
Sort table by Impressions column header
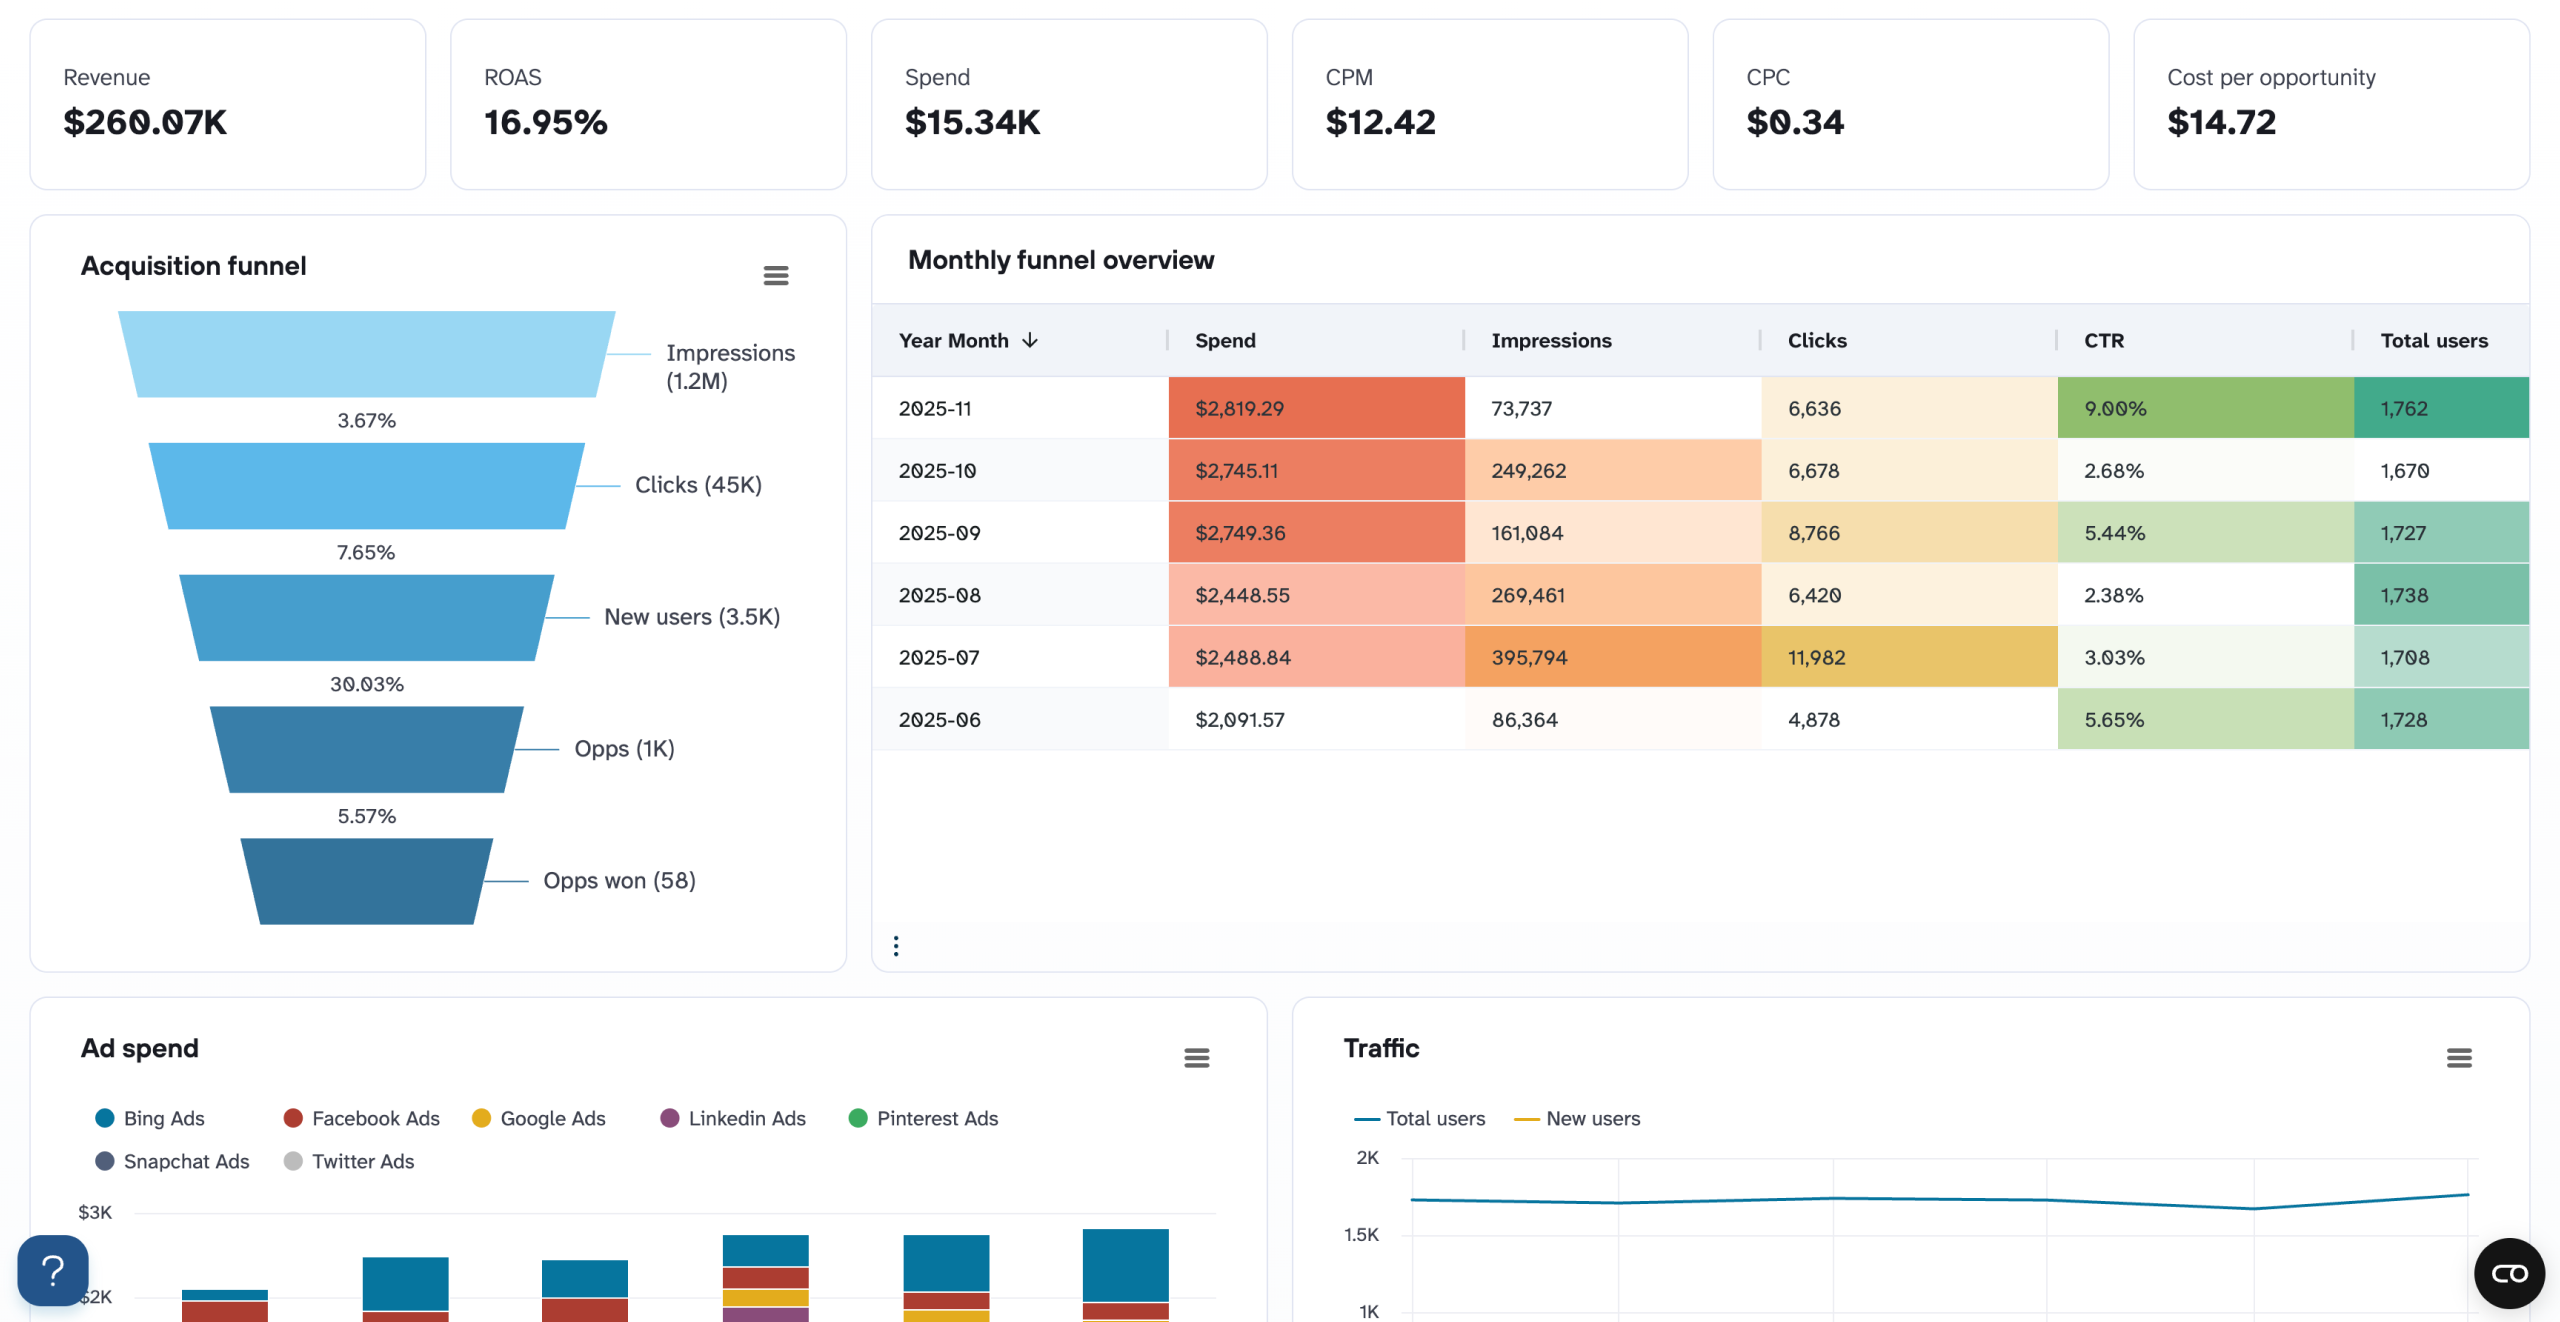(x=1612, y=340)
